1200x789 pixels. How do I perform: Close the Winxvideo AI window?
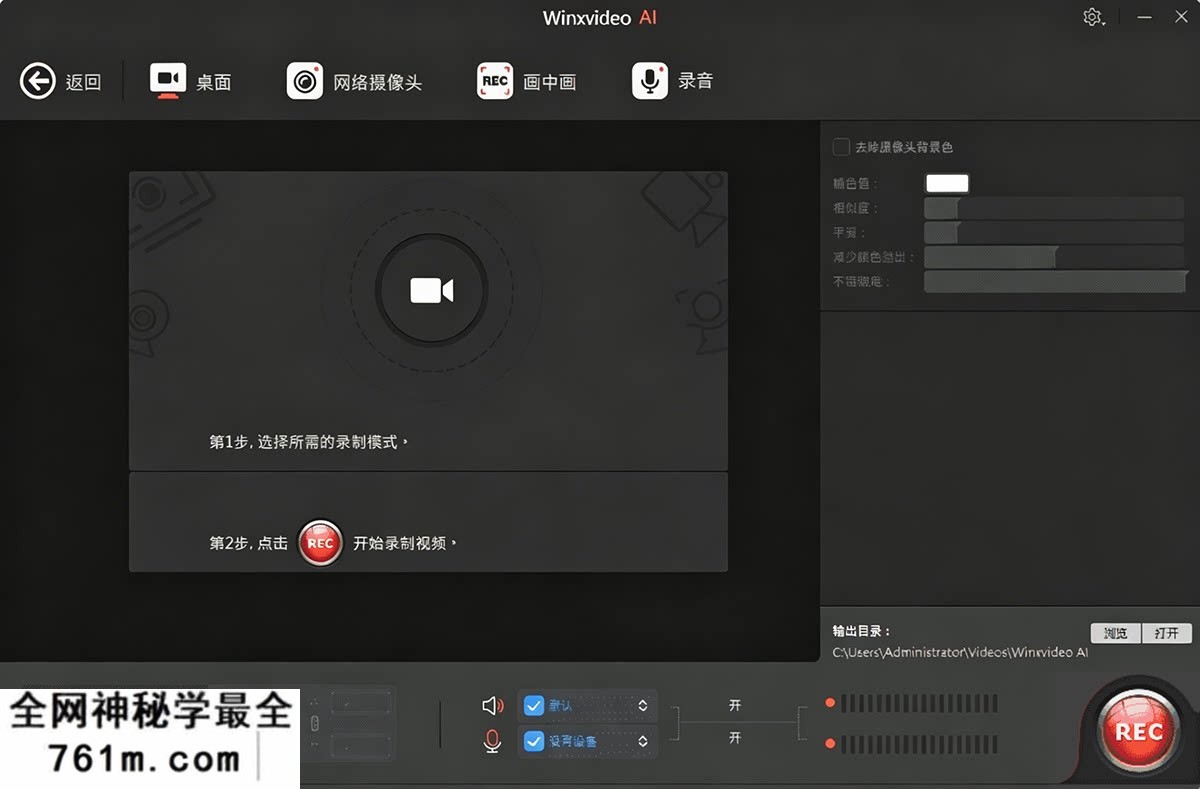[1181, 18]
